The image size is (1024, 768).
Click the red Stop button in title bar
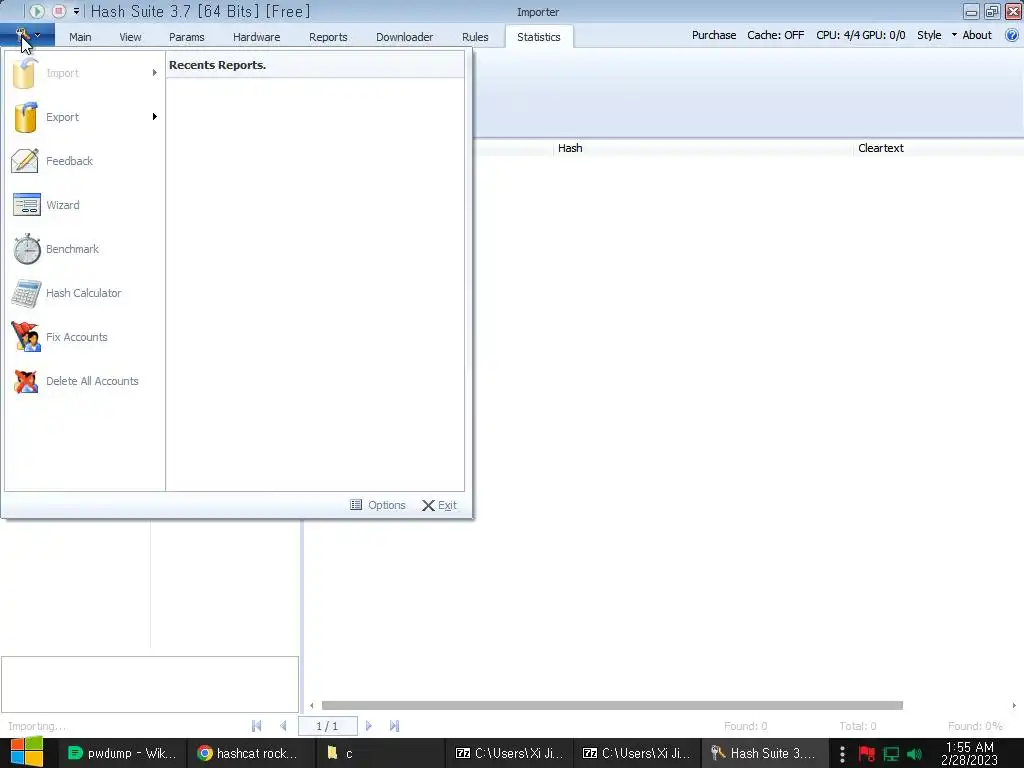59,11
